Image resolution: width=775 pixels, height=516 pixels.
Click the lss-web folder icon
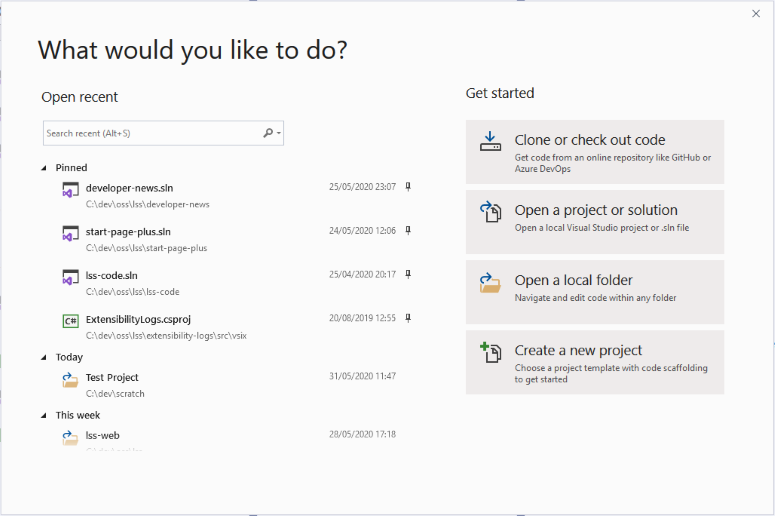pyautogui.click(x=70, y=438)
